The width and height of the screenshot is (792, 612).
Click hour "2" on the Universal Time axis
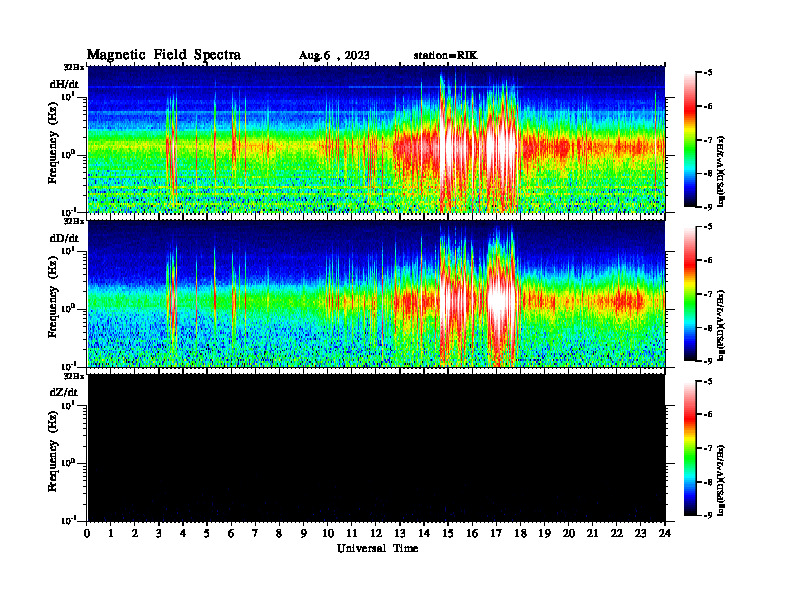click(135, 534)
